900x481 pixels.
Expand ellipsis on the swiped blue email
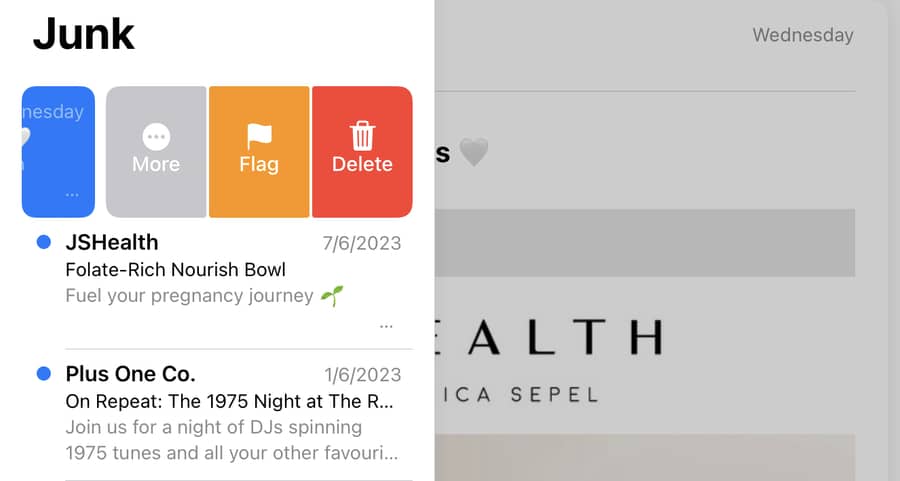coord(72,195)
